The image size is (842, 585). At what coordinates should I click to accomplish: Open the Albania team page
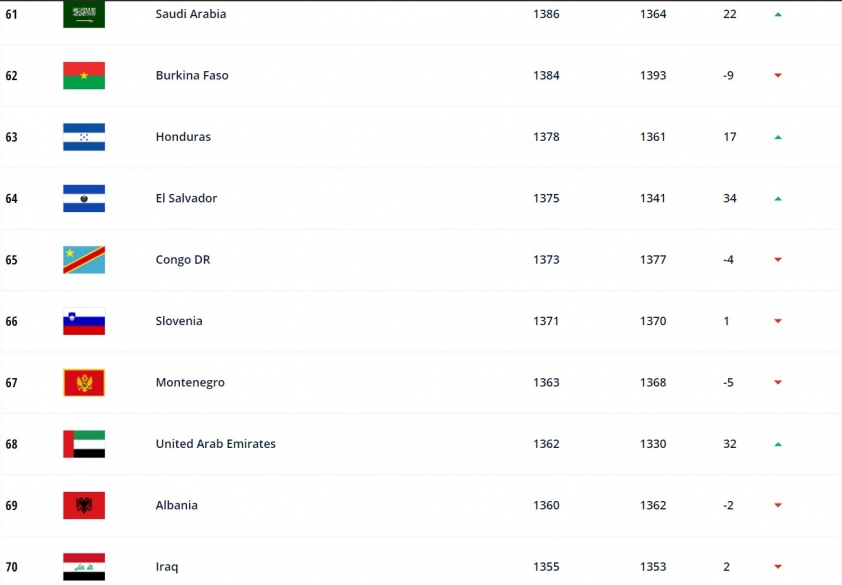coord(176,505)
